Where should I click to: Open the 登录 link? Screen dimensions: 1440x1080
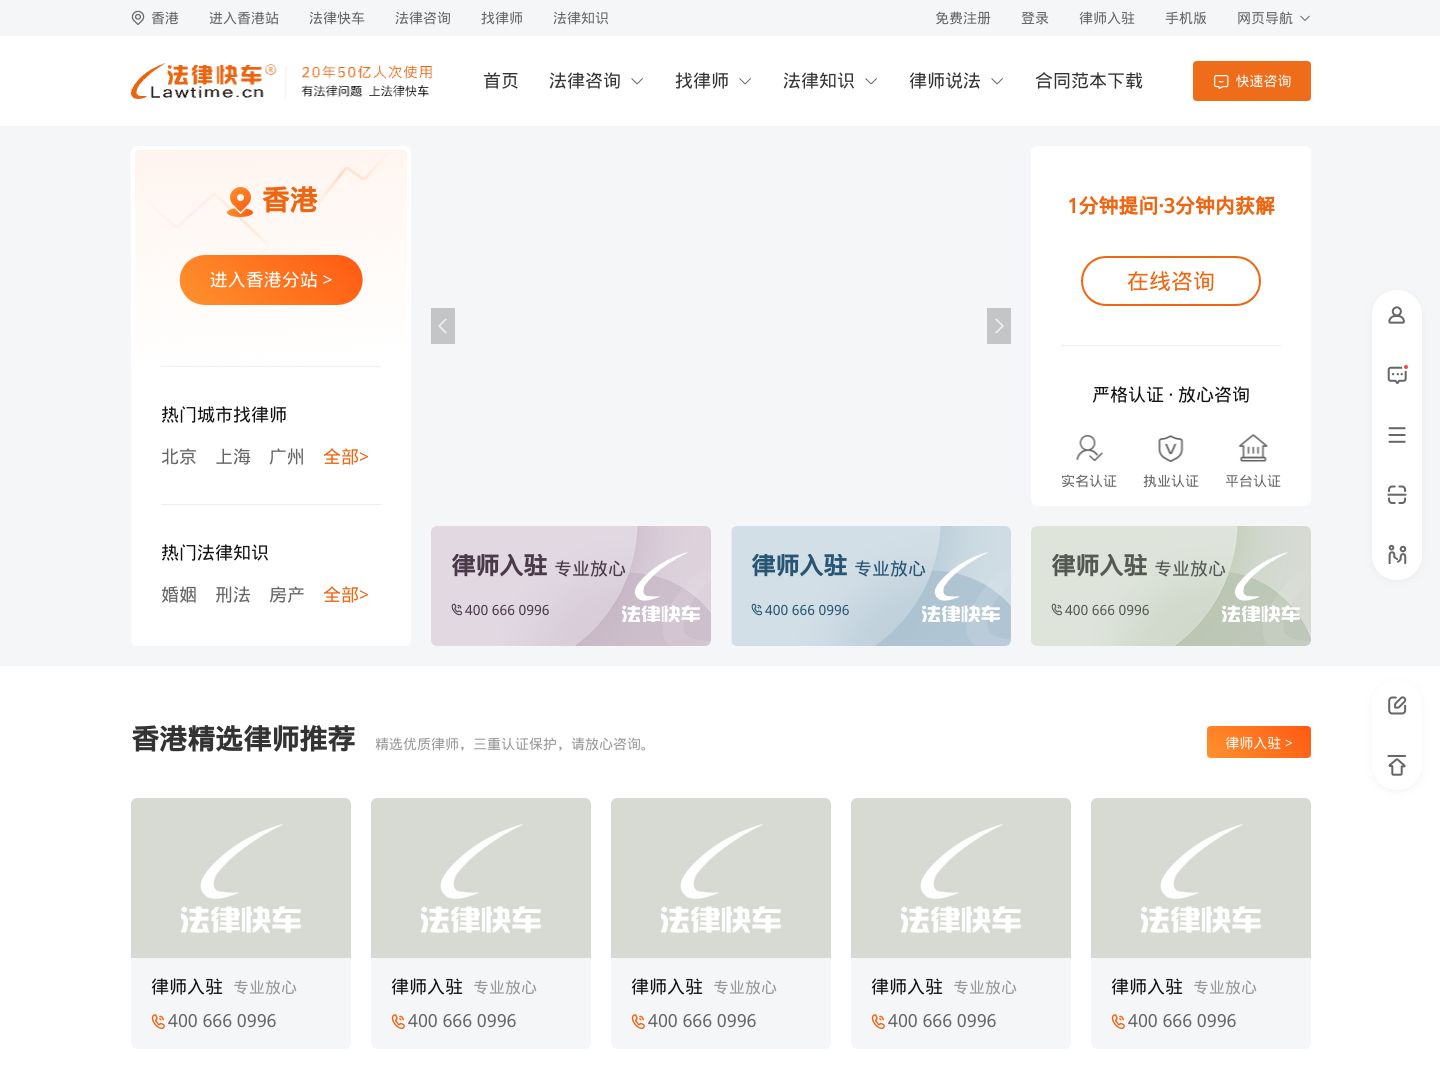coord(1035,18)
